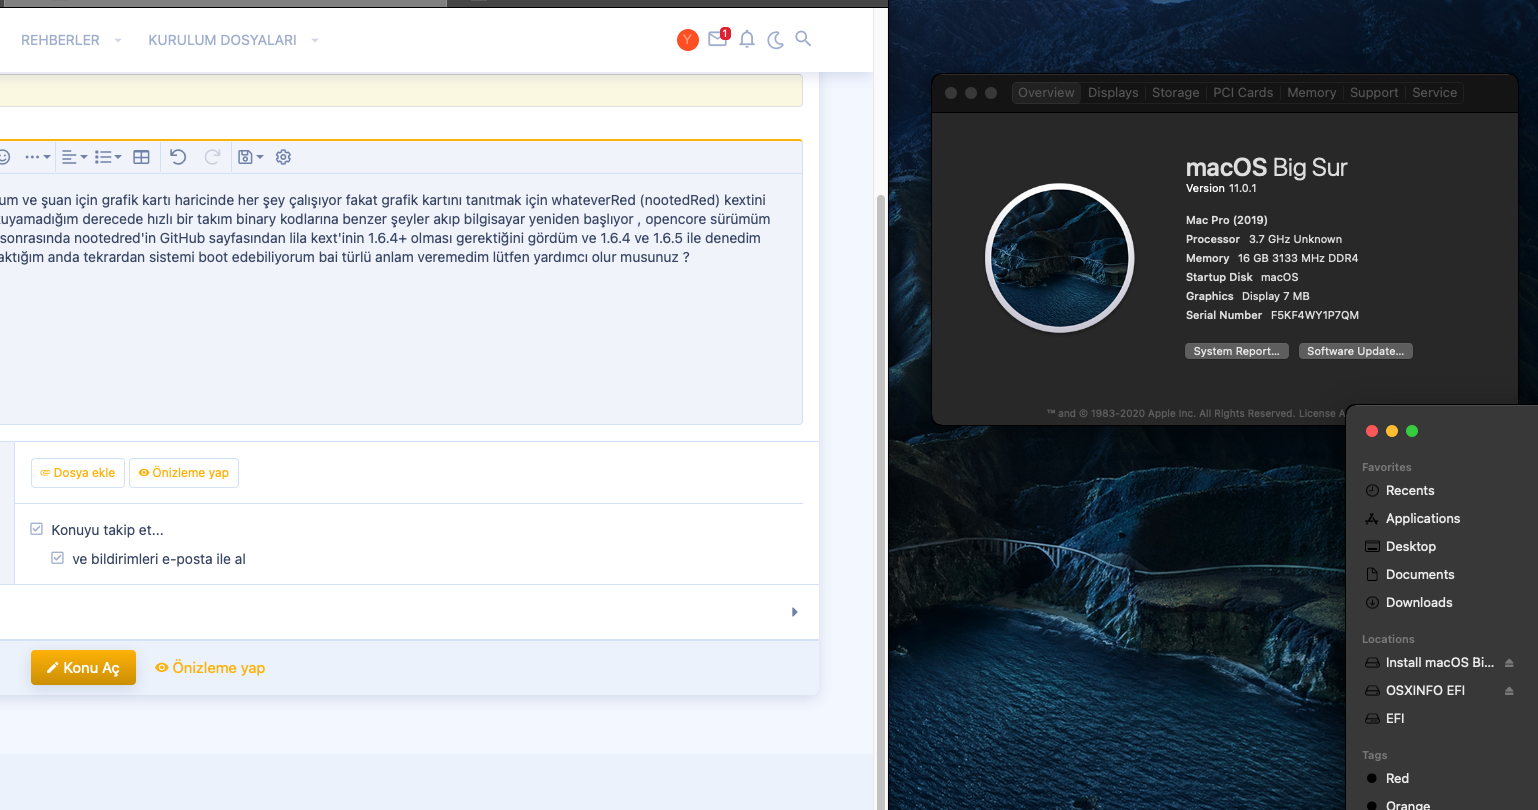1538x810 pixels.
Task: Click the undo icon in editor toolbar
Action: 178,157
